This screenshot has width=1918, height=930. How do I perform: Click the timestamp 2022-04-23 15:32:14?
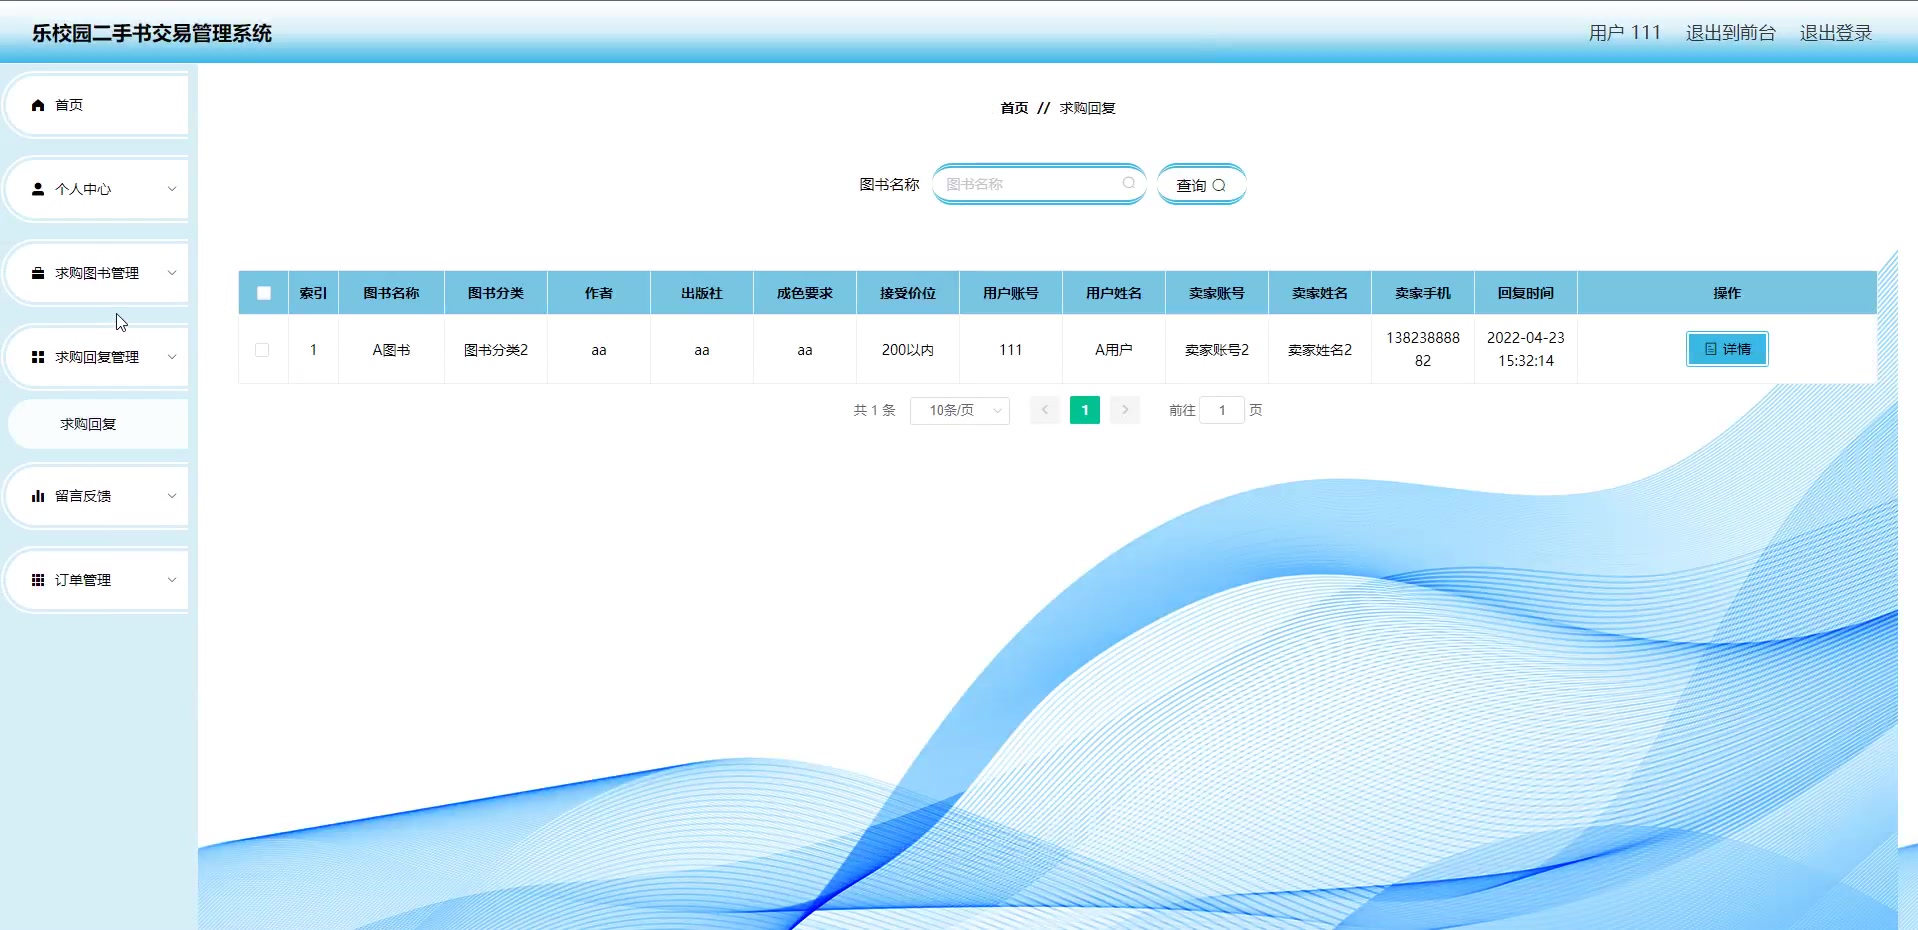pos(1526,349)
